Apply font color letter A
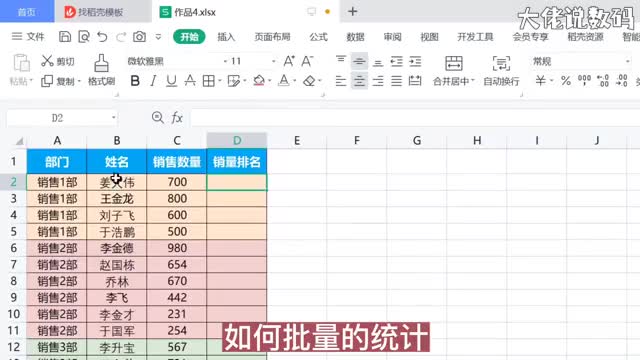The height and width of the screenshot is (360, 640). [x=284, y=81]
